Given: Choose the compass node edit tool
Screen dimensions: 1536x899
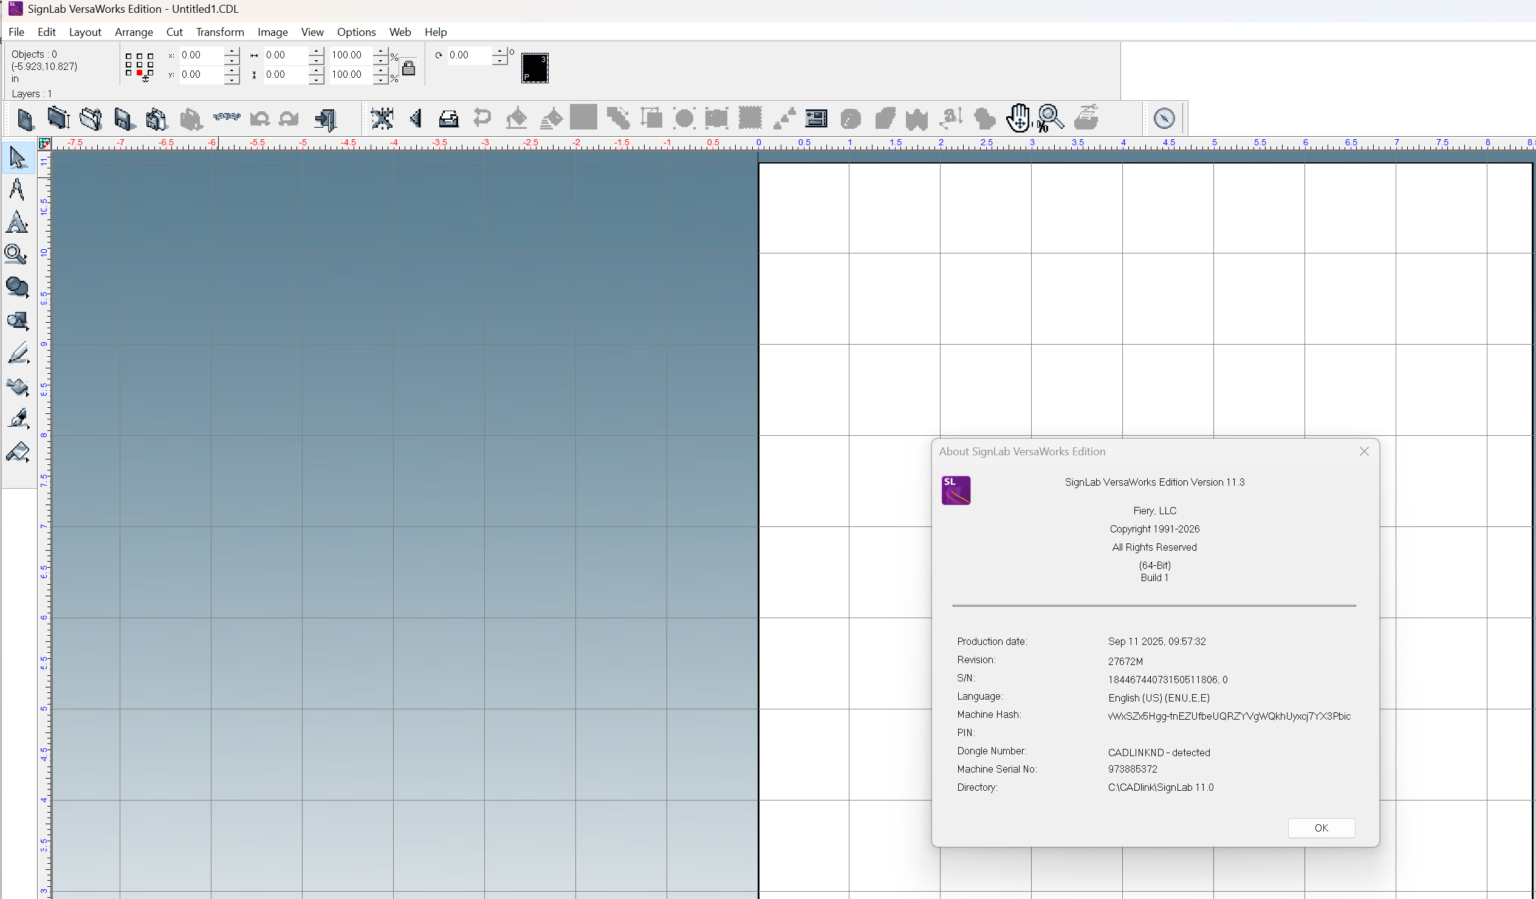Looking at the screenshot, I should pos(17,189).
